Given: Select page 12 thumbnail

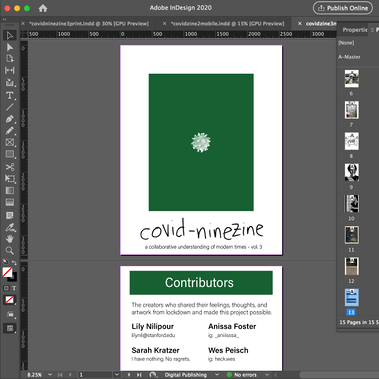Looking at the screenshot, I should click(x=352, y=266).
